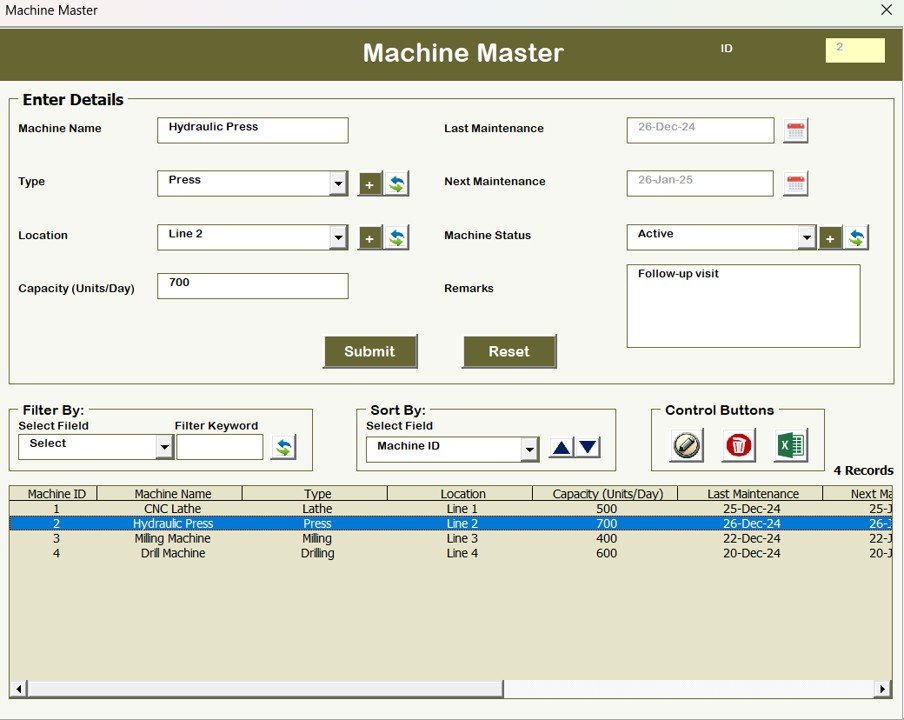Open the Machine Status dropdown
Viewport: 904px width, 720px height.
tap(805, 237)
